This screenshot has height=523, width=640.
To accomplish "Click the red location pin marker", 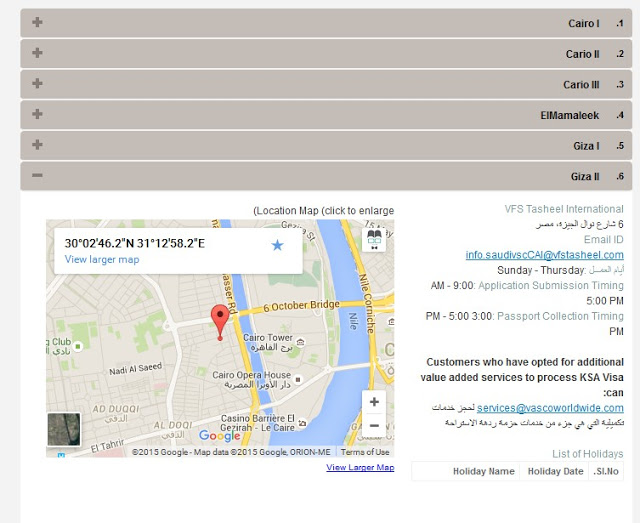I will click(x=220, y=322).
